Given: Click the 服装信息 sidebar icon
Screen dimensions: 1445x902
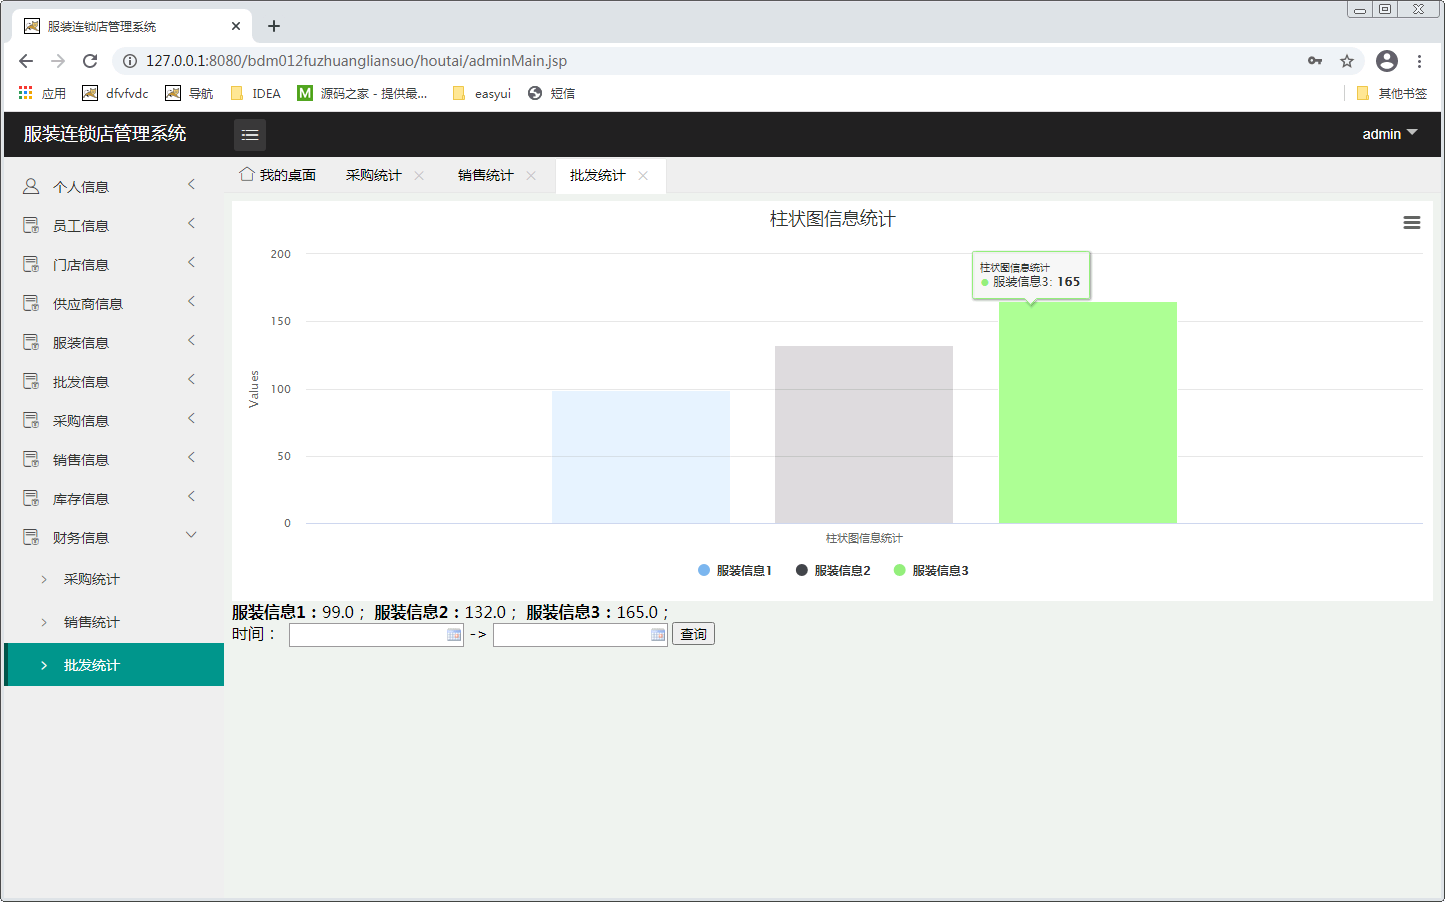Looking at the screenshot, I should tap(31, 342).
